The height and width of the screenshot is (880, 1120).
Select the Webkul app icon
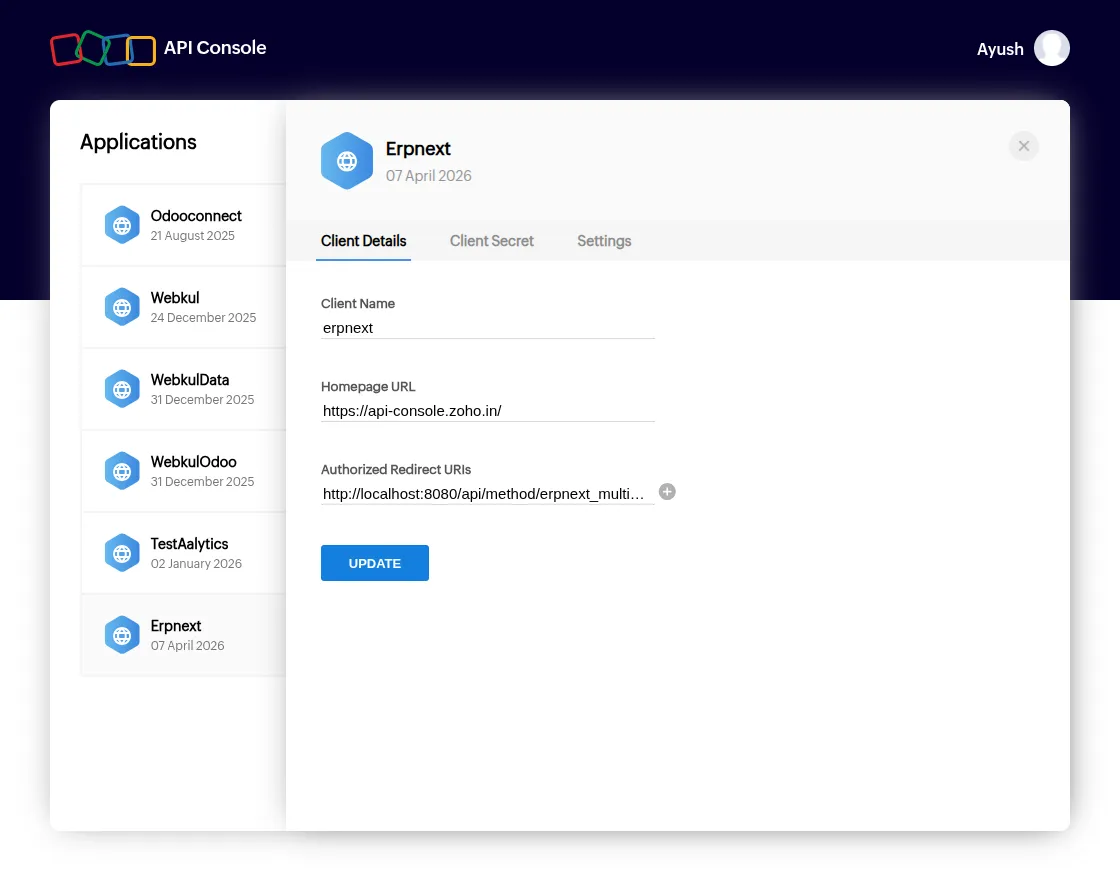point(122,307)
